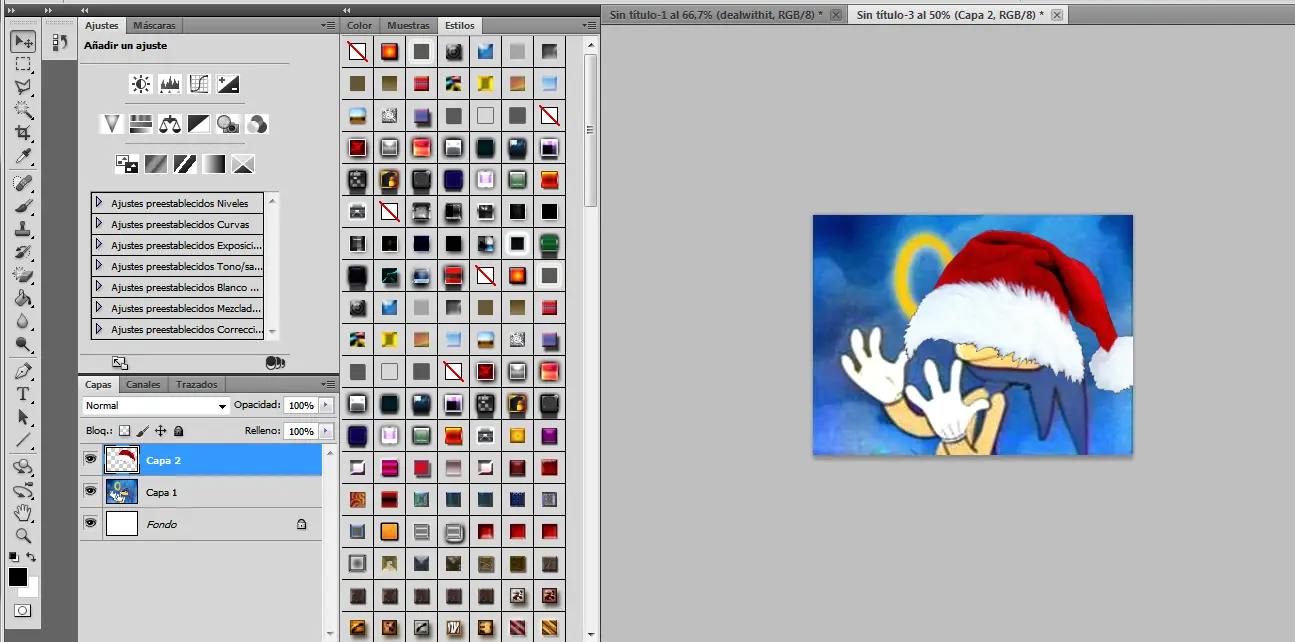Image resolution: width=1295 pixels, height=642 pixels.
Task: Toggle visibility of Capa 1 layer
Action: pos(91,492)
